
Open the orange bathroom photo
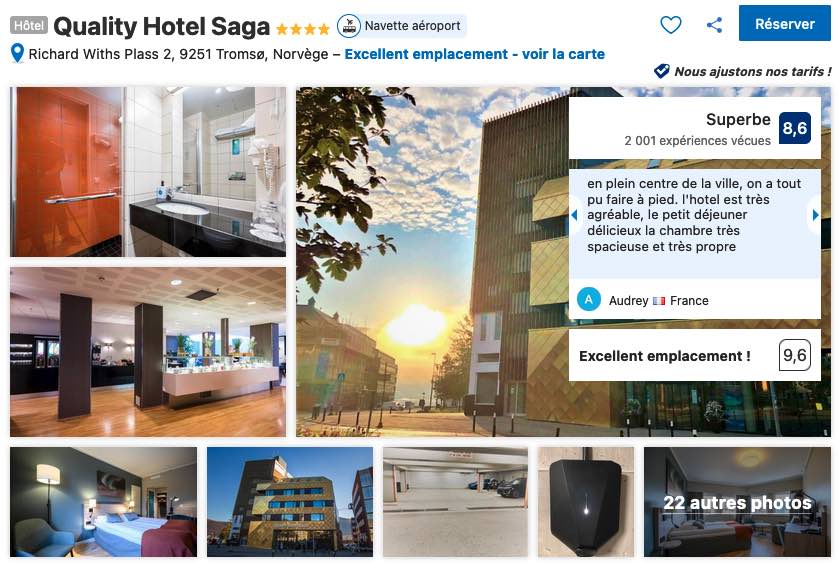(x=148, y=171)
